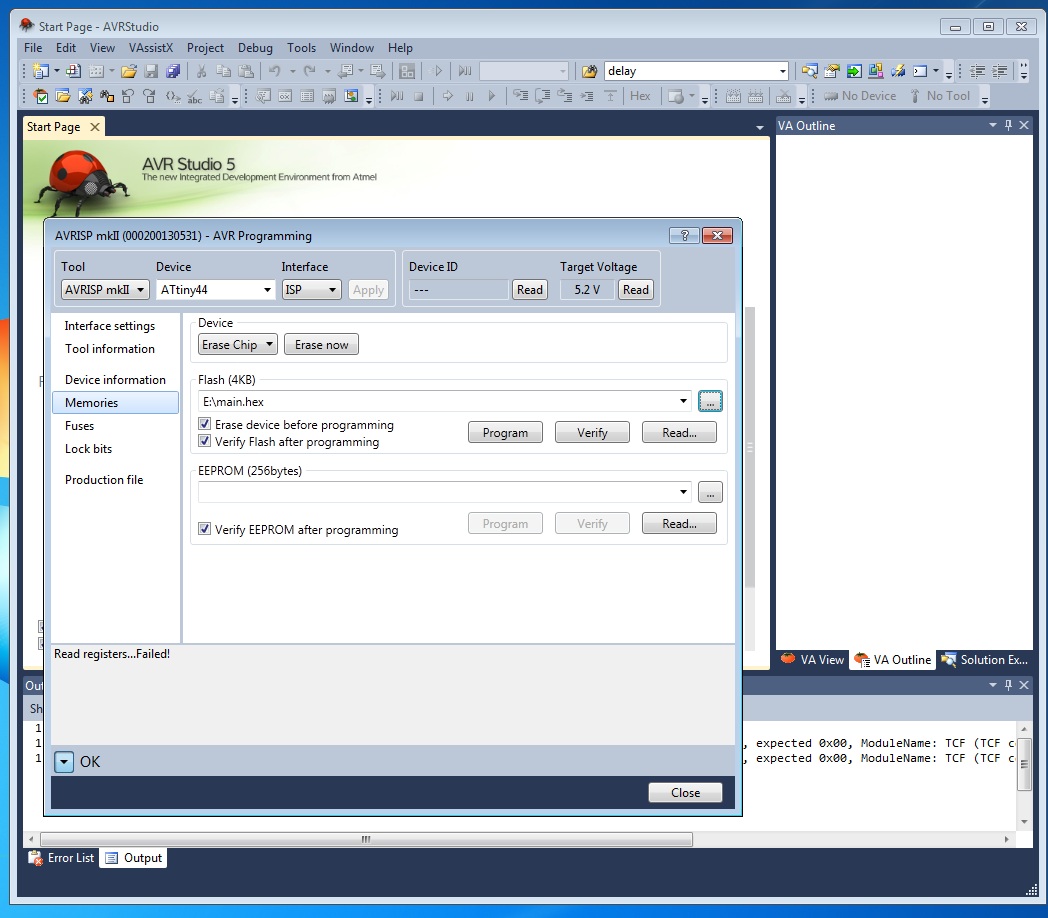Click the No Tool toolbar indicator
The height and width of the screenshot is (918, 1048).
940,96
